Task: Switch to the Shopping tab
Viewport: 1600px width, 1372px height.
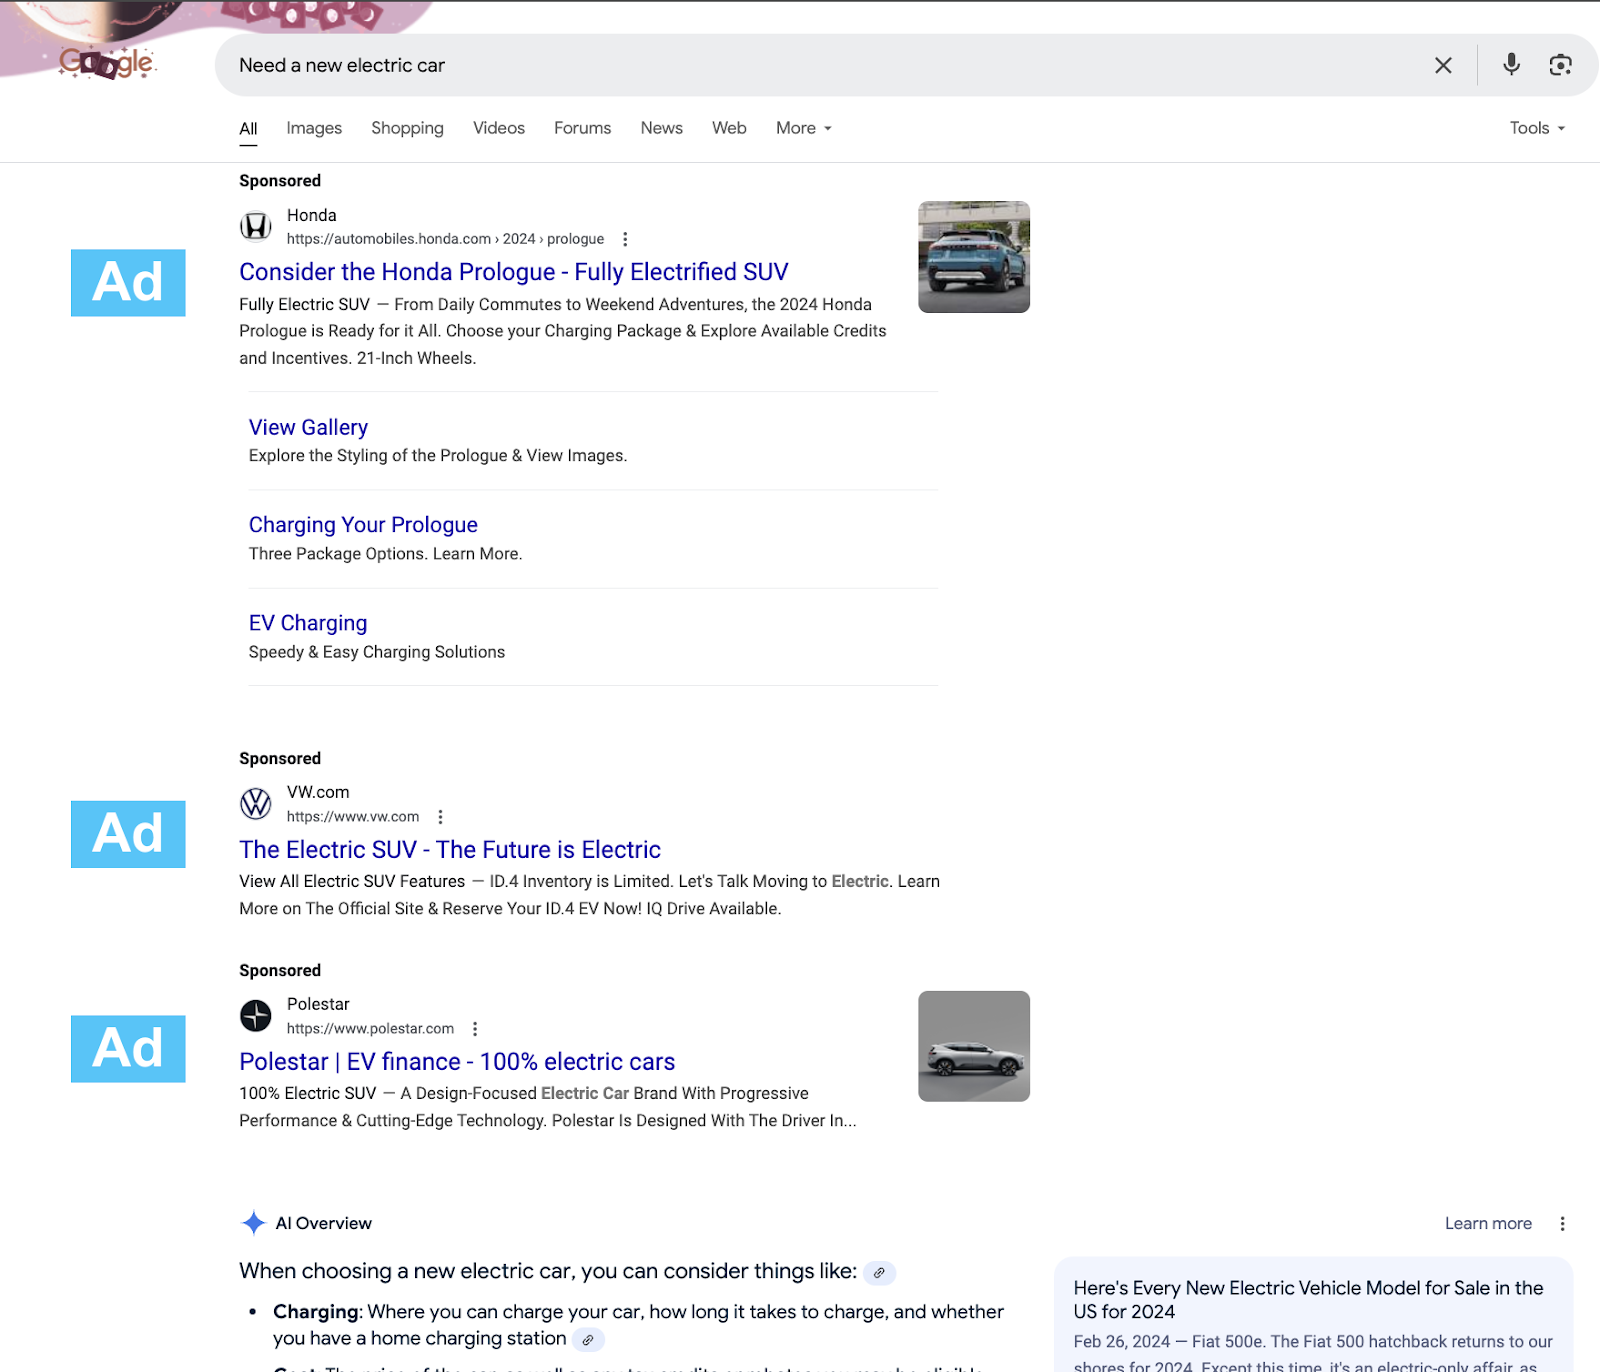Action: [x=407, y=128]
